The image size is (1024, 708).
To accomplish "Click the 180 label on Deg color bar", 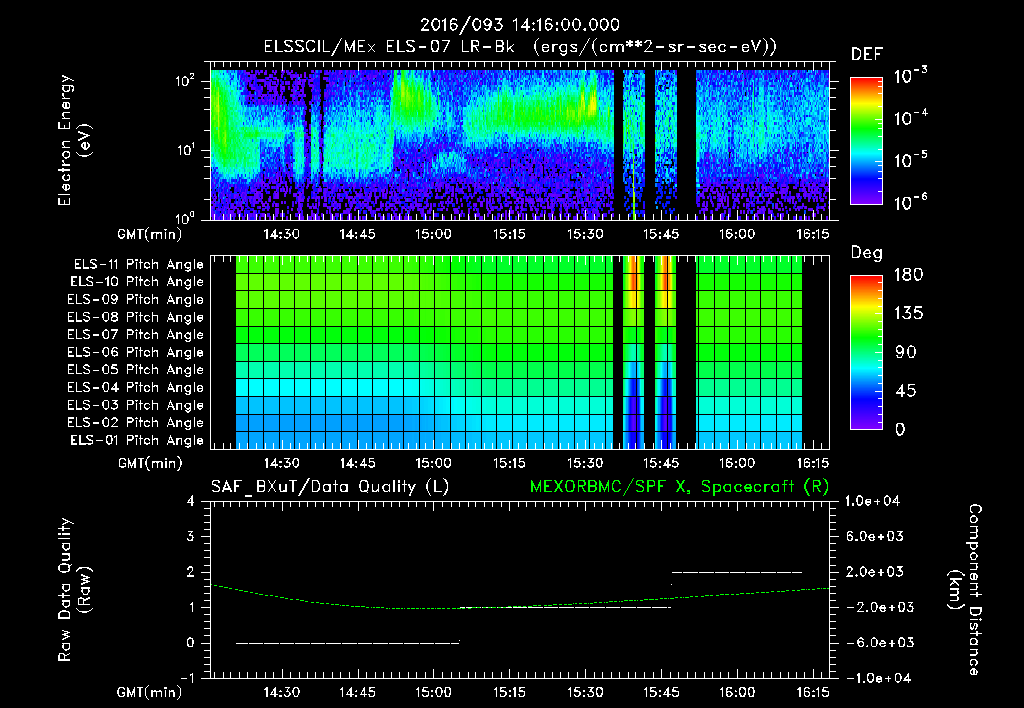I will pos(908,275).
